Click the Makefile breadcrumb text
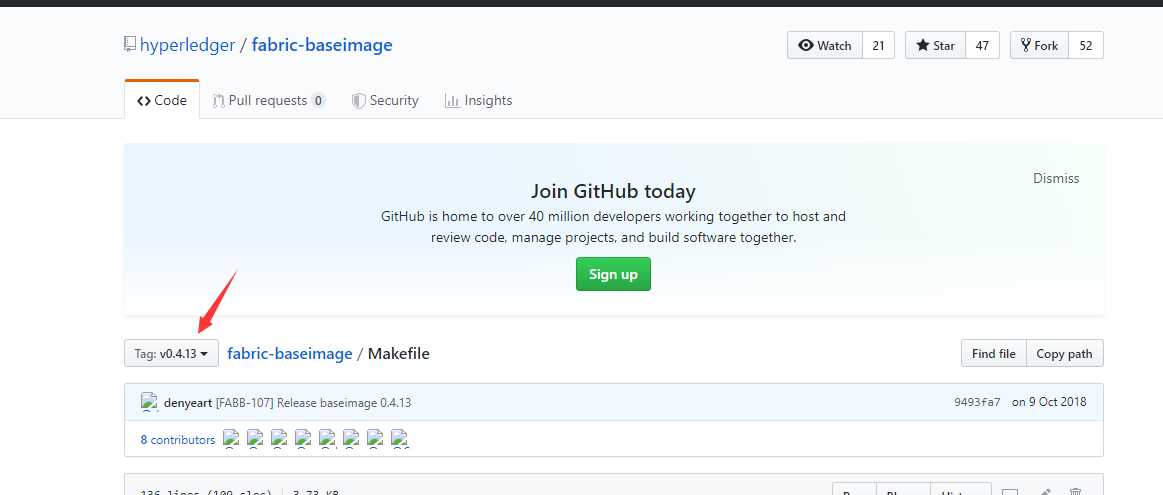The image size is (1163, 495). pos(398,353)
